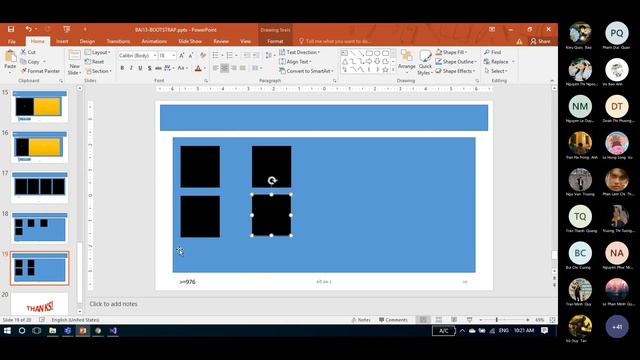Viewport: 640px width, 360px height.
Task: Click the Windows Start button
Action: click(7, 331)
